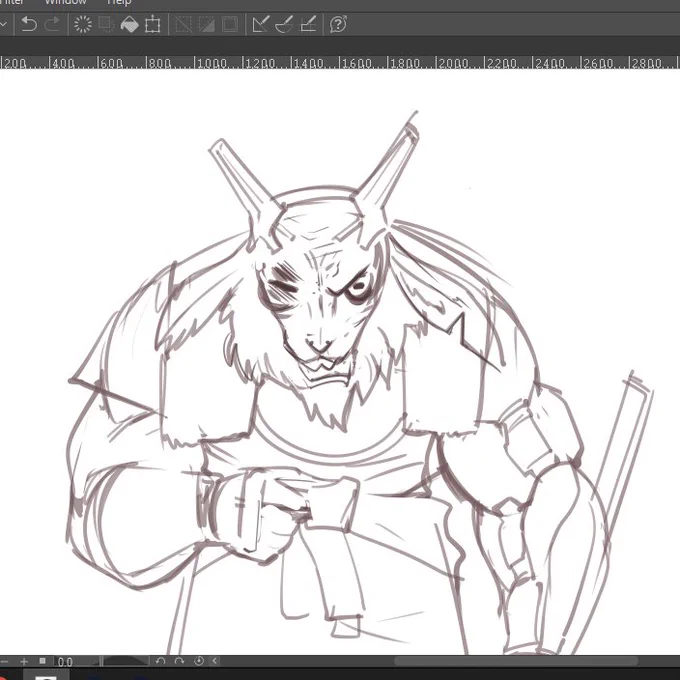The height and width of the screenshot is (680, 680).
Task: Open the Filter menu
Action: (x=12, y=2)
